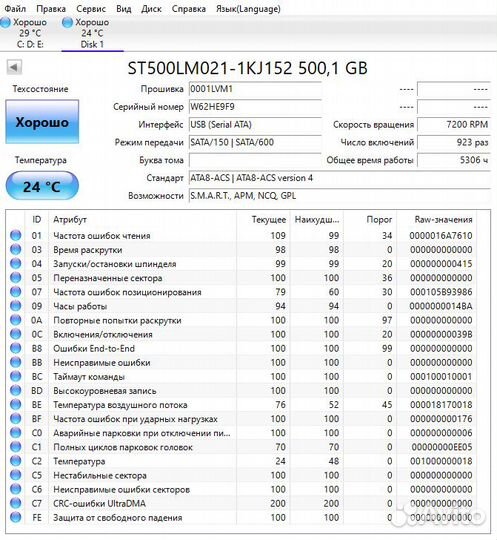Viewport: 497px width, 540px height.
Task: Click the rotation speed value 7200 RPM
Action: pyautogui.click(x=454, y=125)
